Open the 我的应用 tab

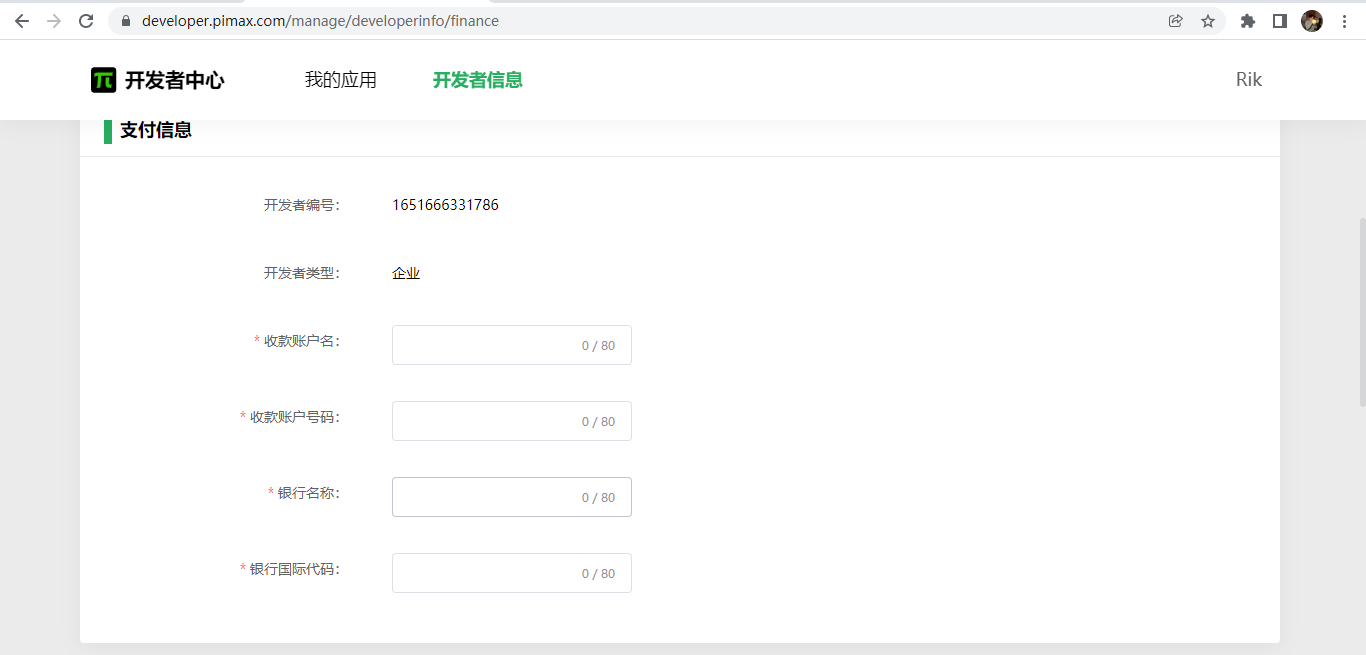[x=341, y=80]
